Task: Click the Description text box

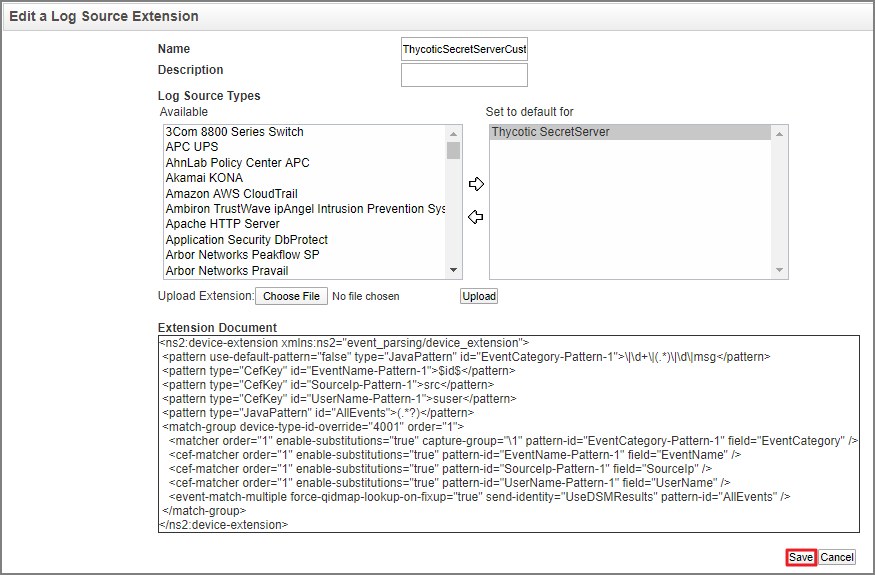Action: coord(464,75)
